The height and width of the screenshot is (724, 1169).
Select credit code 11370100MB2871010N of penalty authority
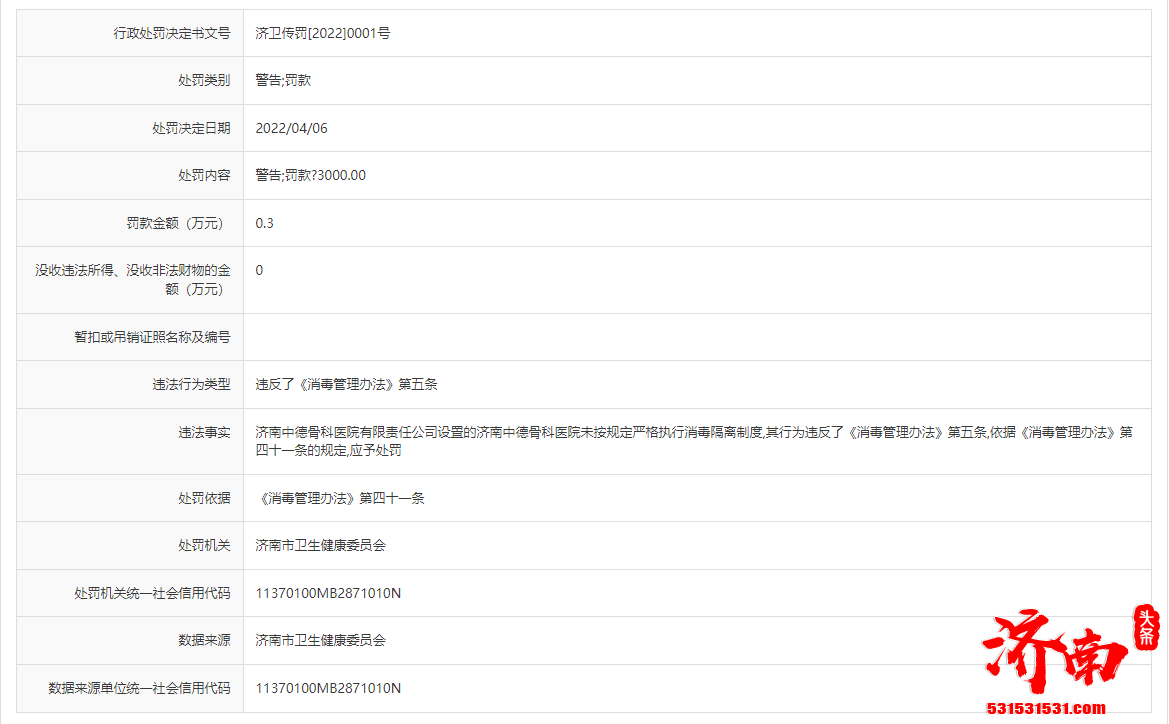pos(328,593)
